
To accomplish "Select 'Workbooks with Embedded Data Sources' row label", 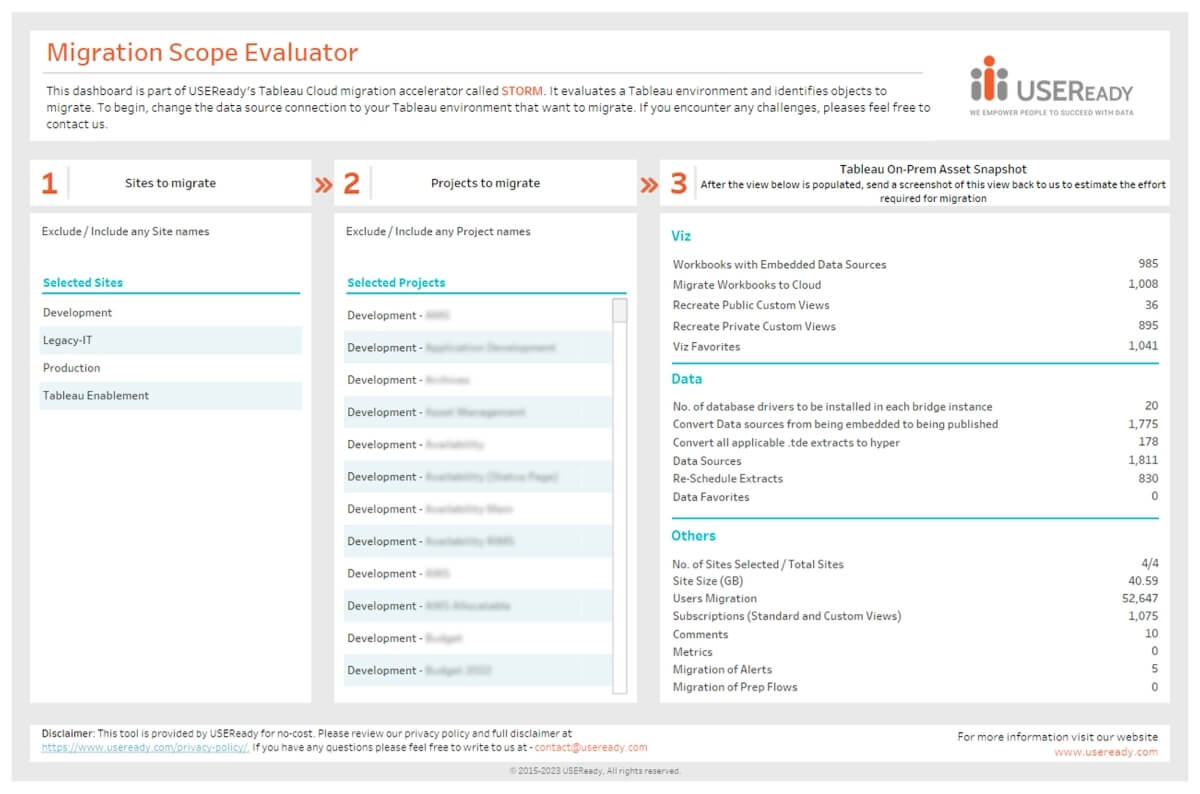I will click(780, 265).
